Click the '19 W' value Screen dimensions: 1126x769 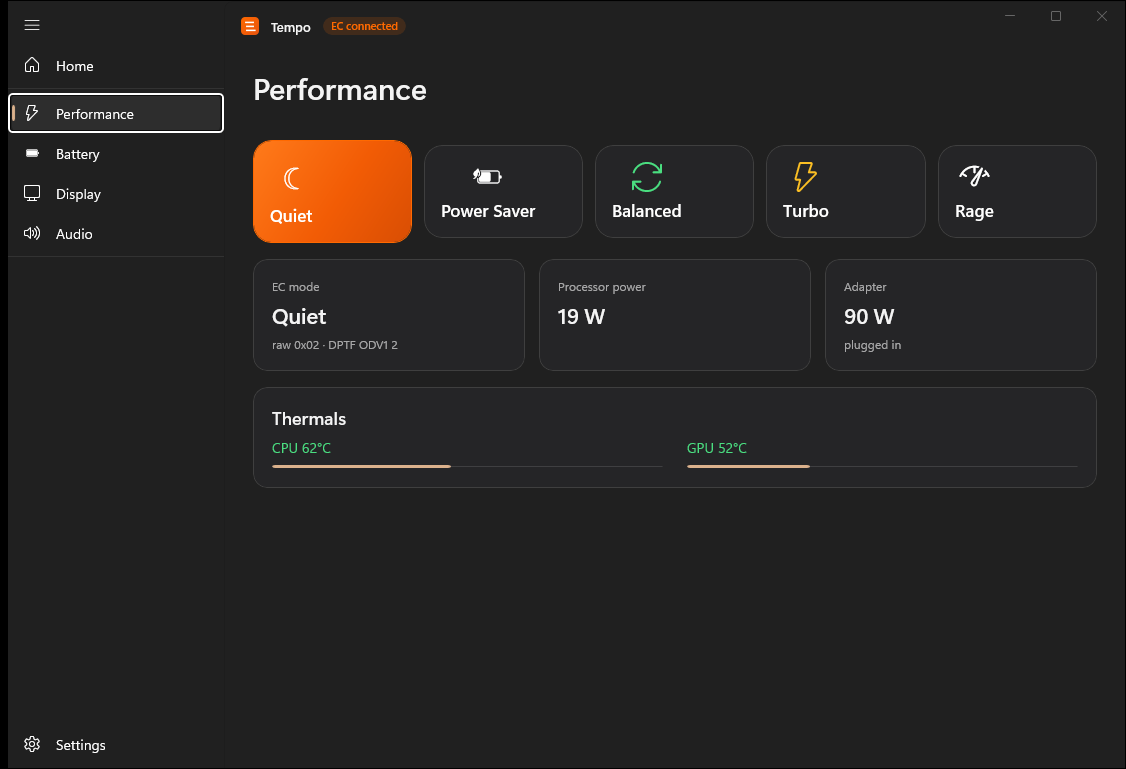click(x=581, y=317)
